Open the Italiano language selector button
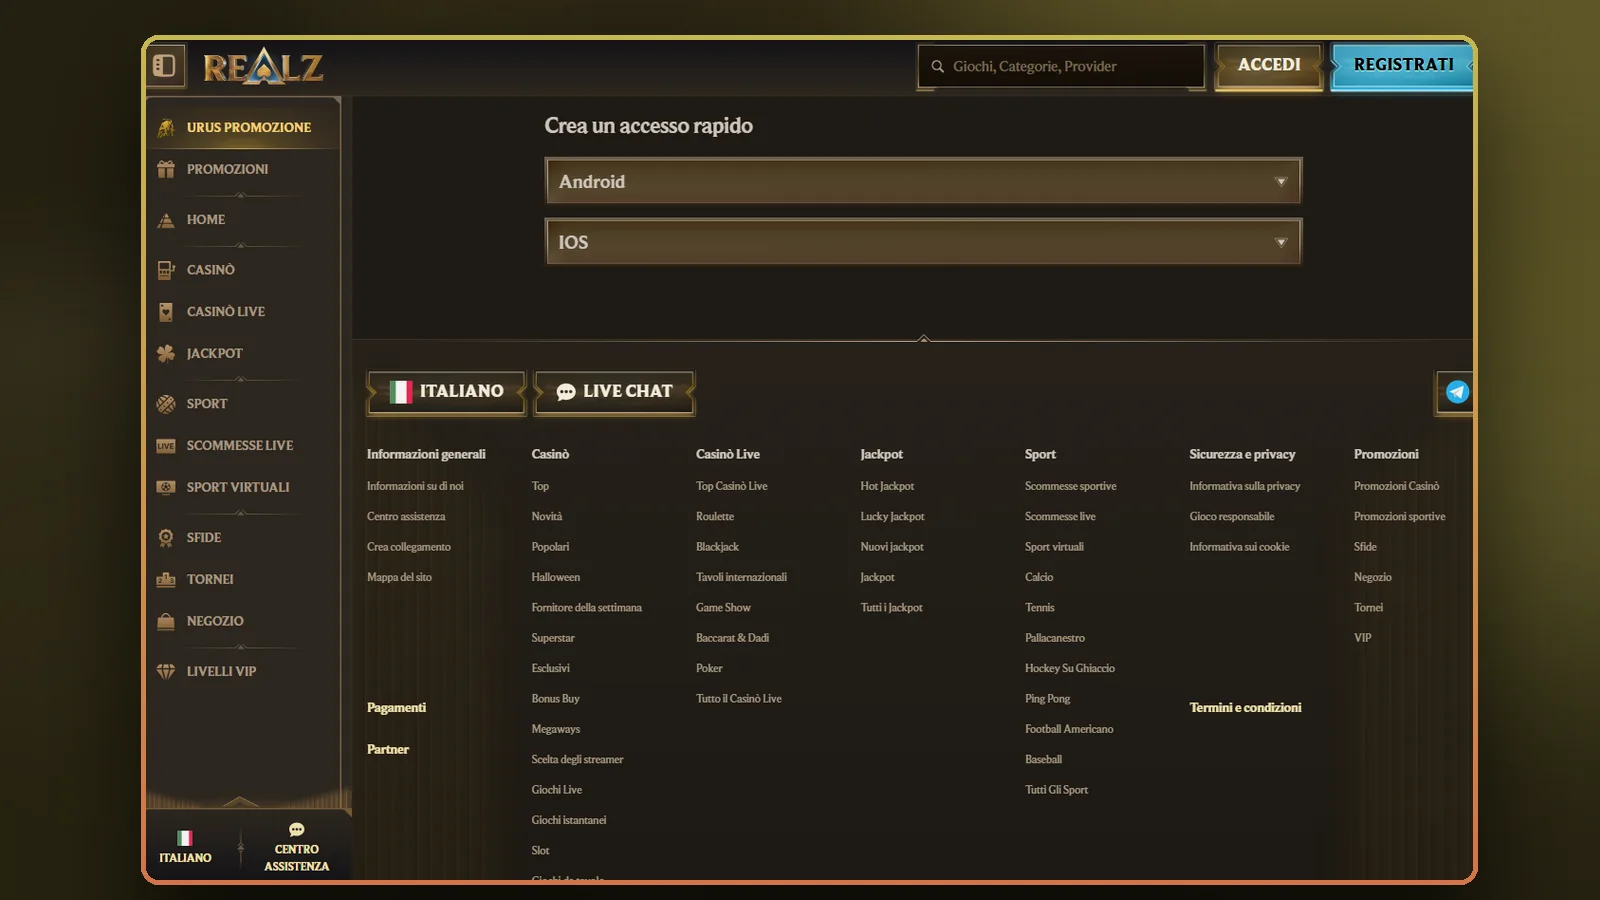1600x900 pixels. pyautogui.click(x=446, y=392)
